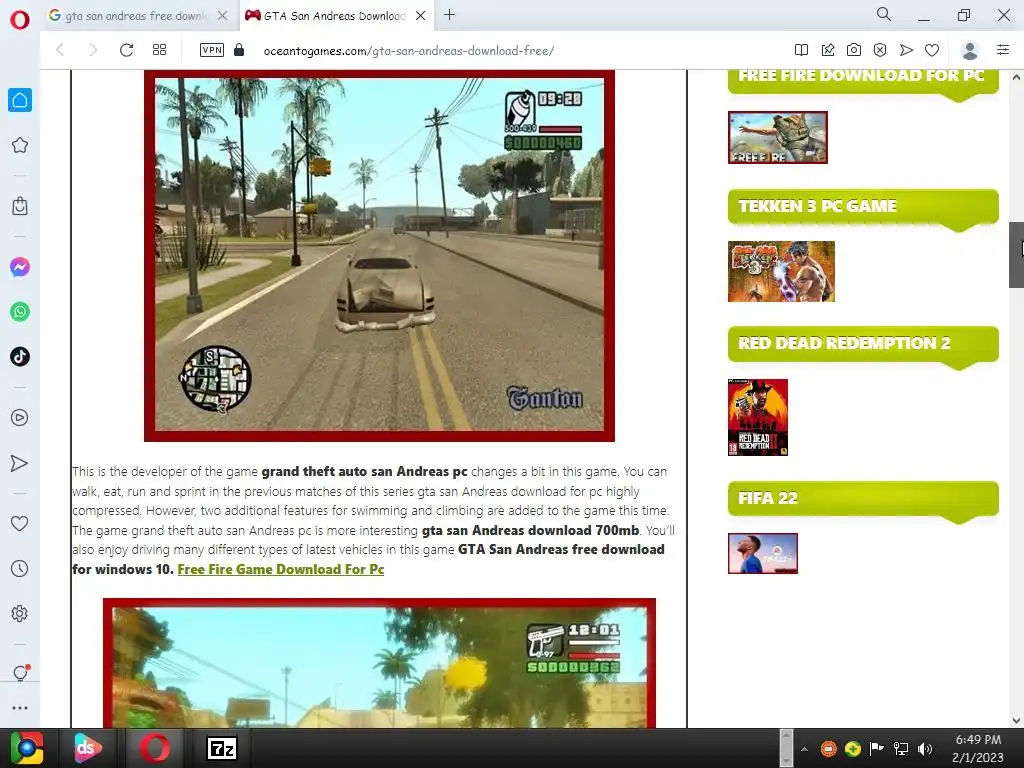The image size is (1024, 768).
Task: Open the ad blocker shield icon
Action: [x=880, y=50]
